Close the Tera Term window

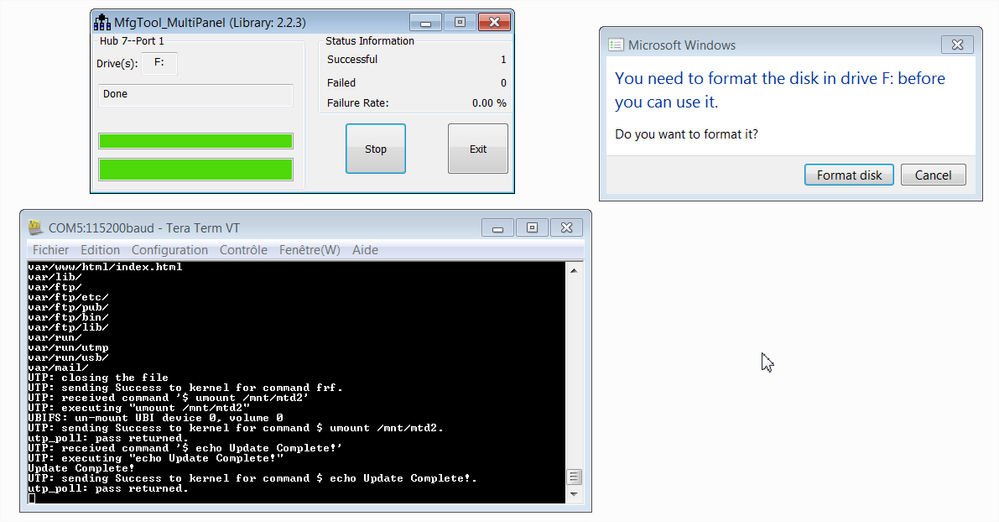click(566, 228)
